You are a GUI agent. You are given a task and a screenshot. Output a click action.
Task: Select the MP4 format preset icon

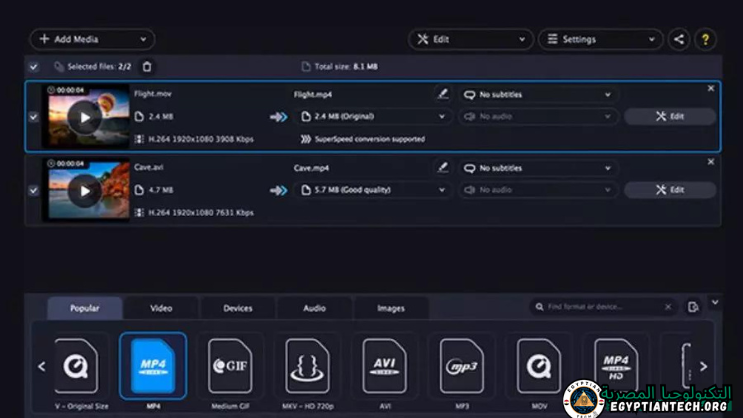click(x=153, y=366)
